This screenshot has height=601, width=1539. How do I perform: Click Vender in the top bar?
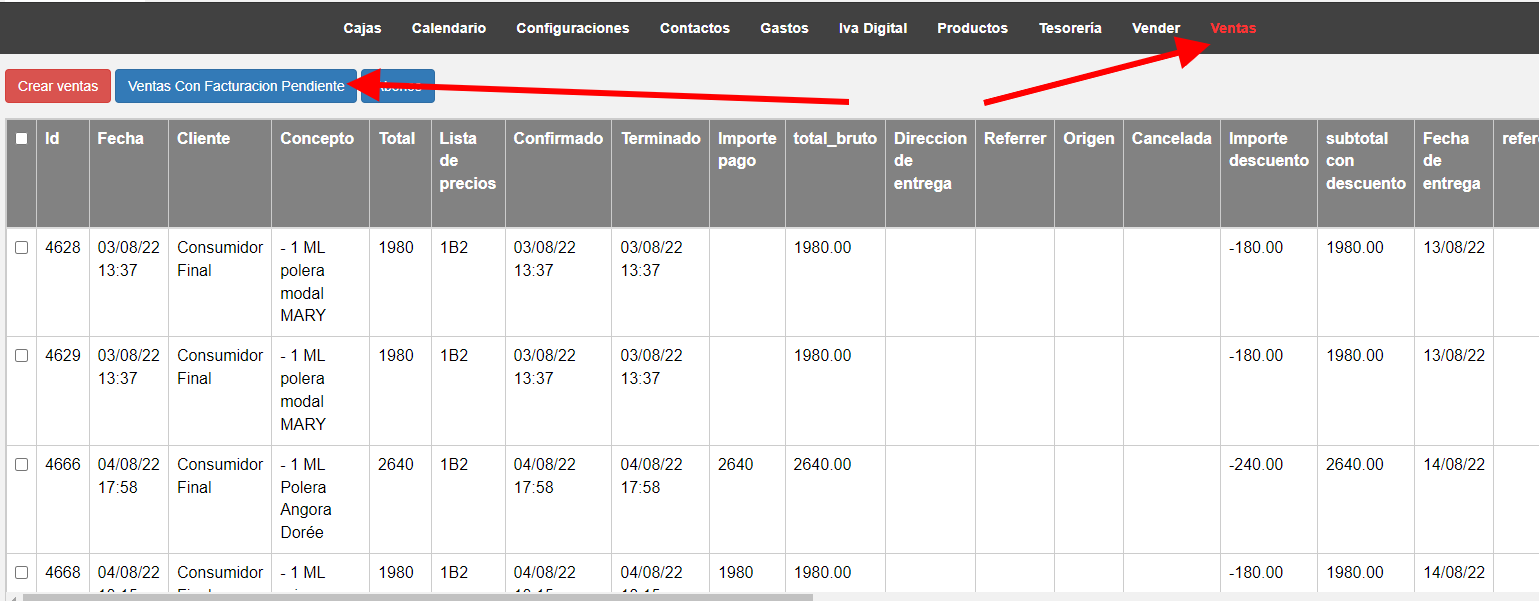1156,28
